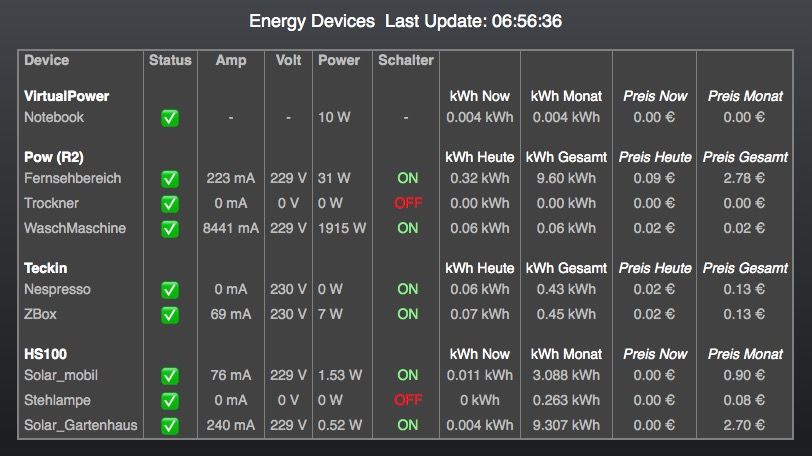Click the Device column header
Screen dimensions: 812x456
pyautogui.click(x=47, y=60)
